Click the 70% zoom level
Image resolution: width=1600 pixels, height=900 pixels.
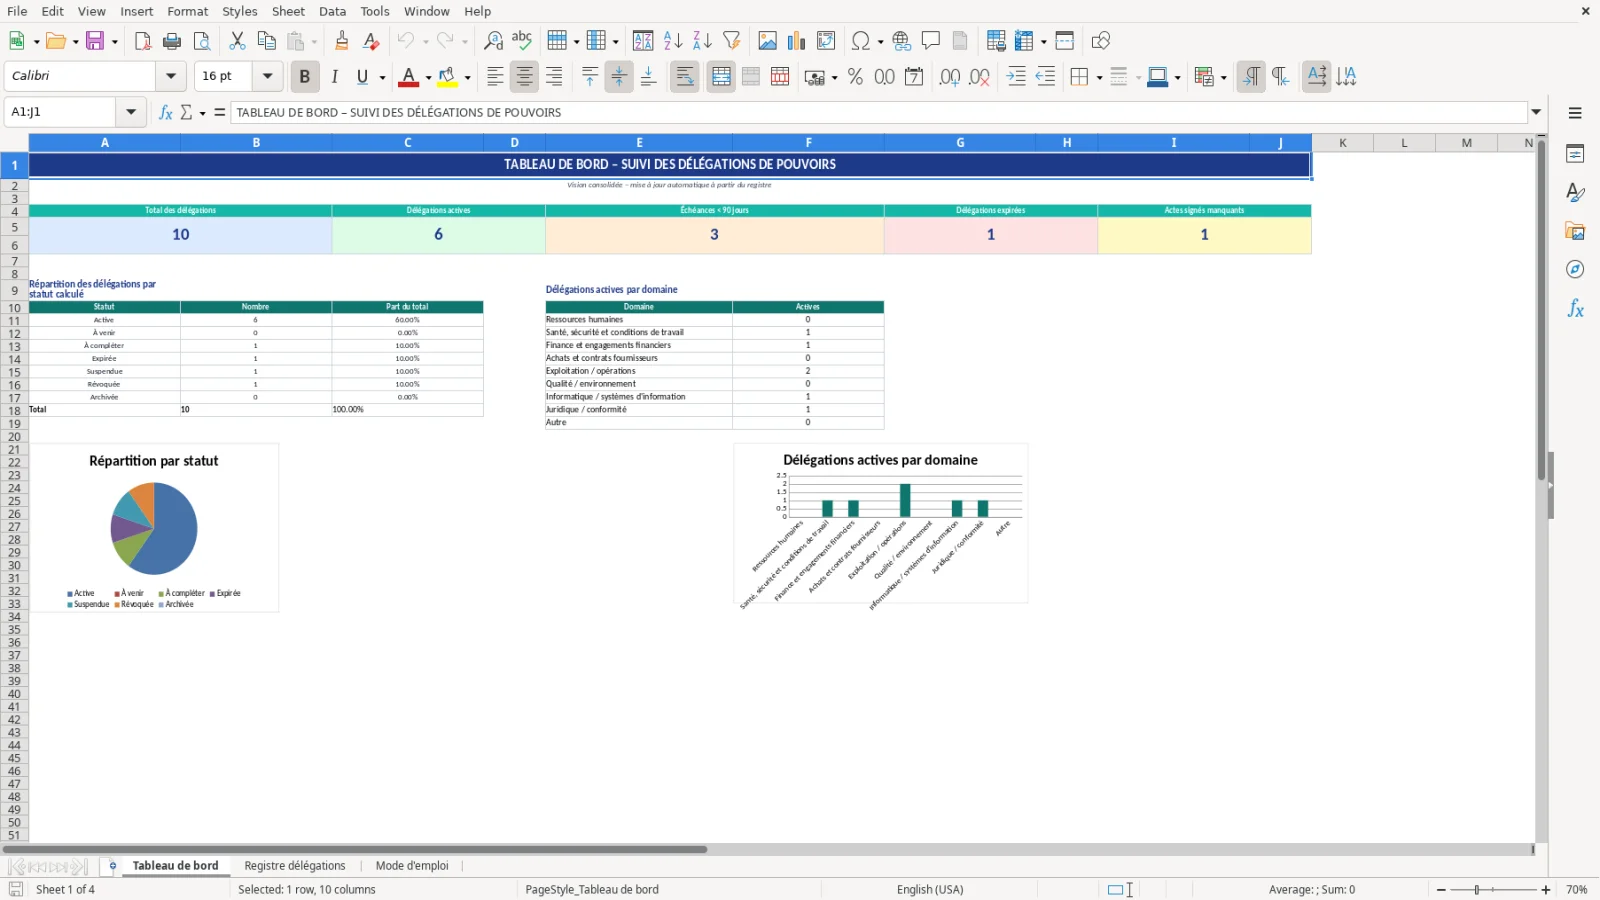(x=1577, y=890)
